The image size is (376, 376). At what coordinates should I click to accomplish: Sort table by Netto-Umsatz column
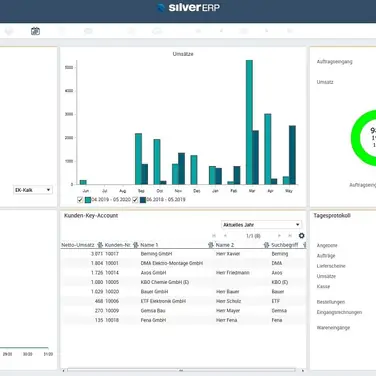coord(78,245)
